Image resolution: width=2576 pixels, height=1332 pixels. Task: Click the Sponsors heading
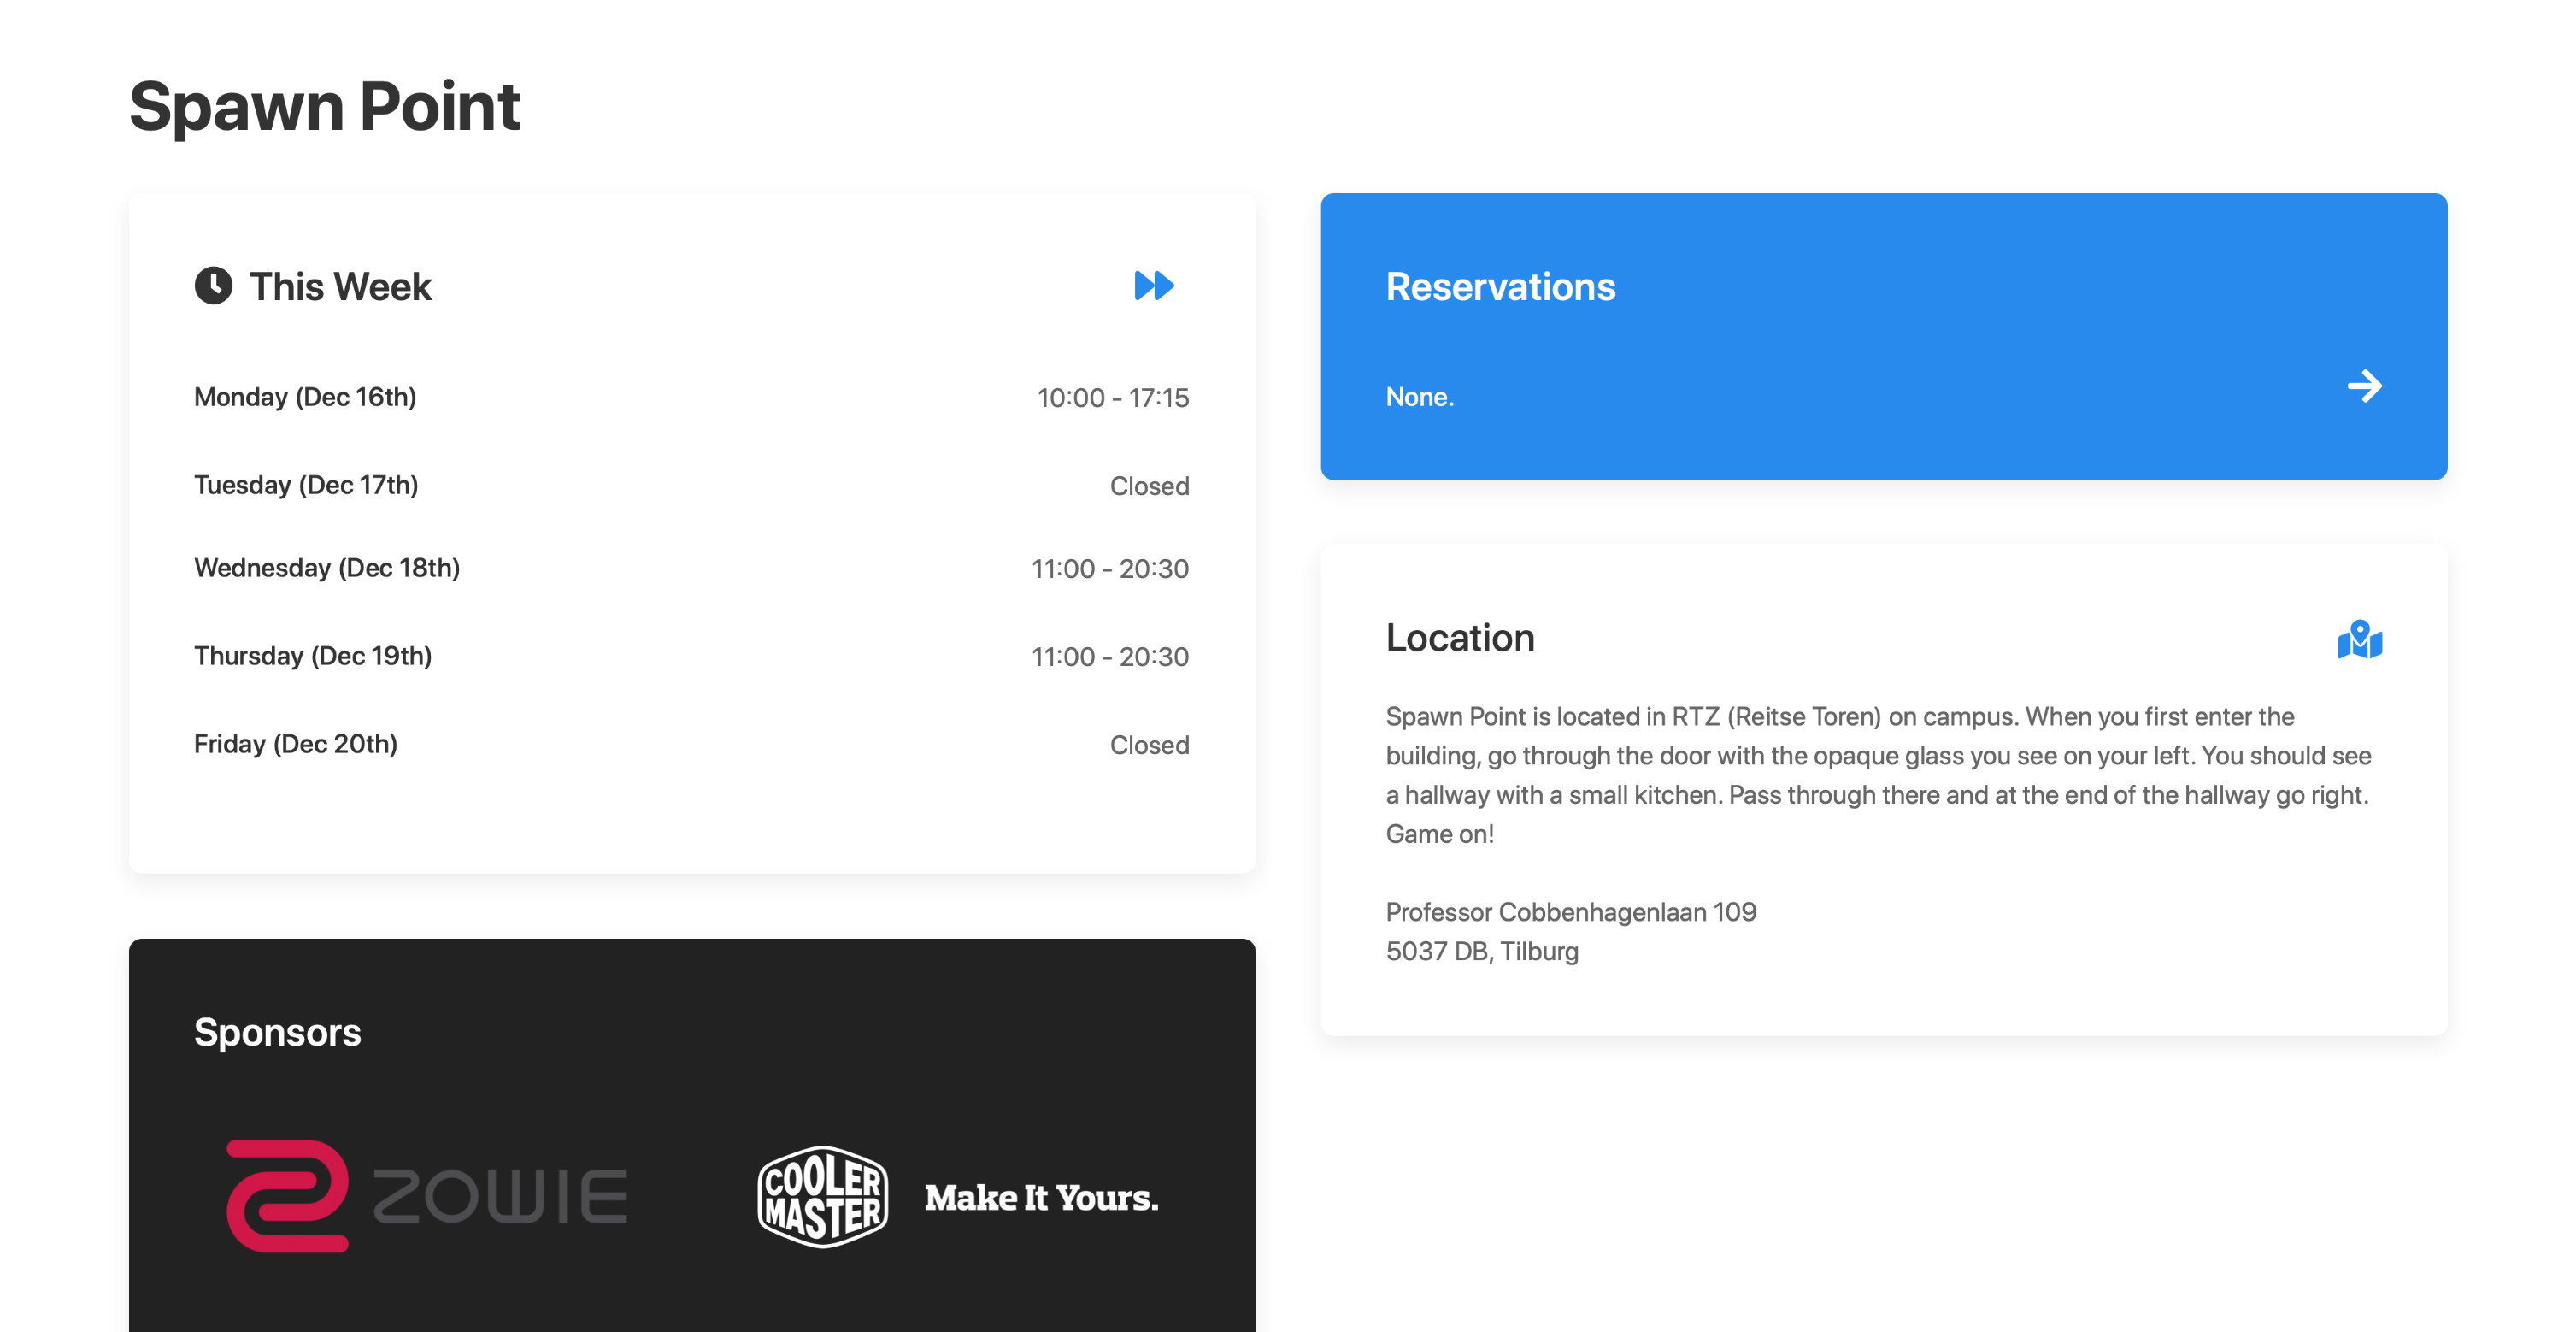coord(277,1032)
